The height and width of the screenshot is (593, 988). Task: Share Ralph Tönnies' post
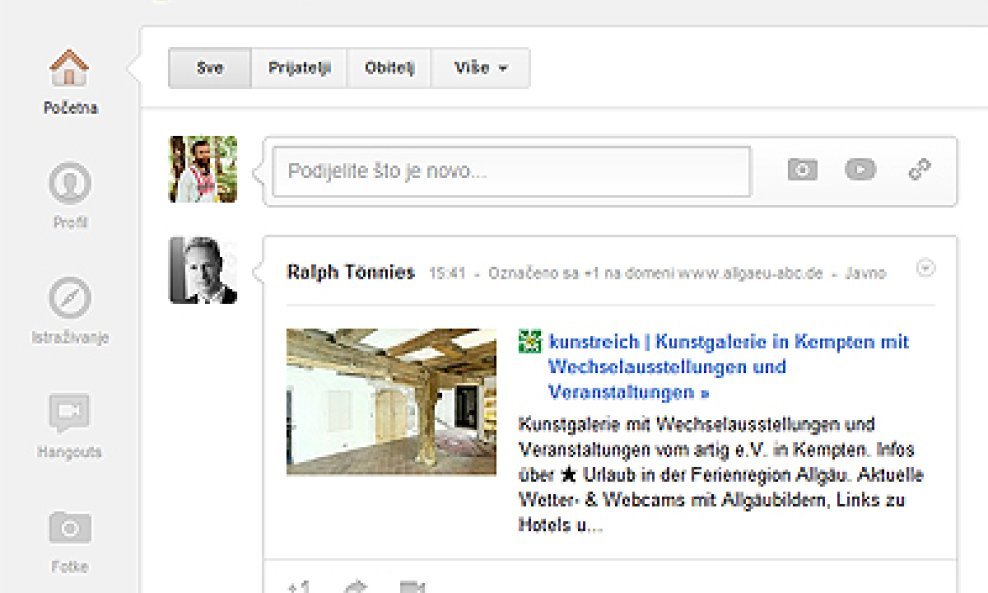pyautogui.click(x=358, y=585)
